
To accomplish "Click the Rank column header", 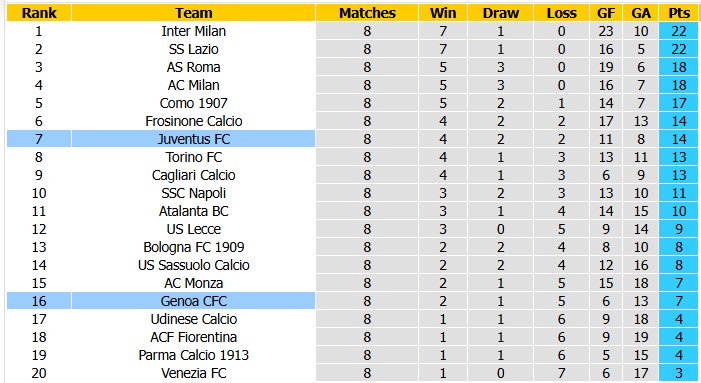I will [x=39, y=13].
